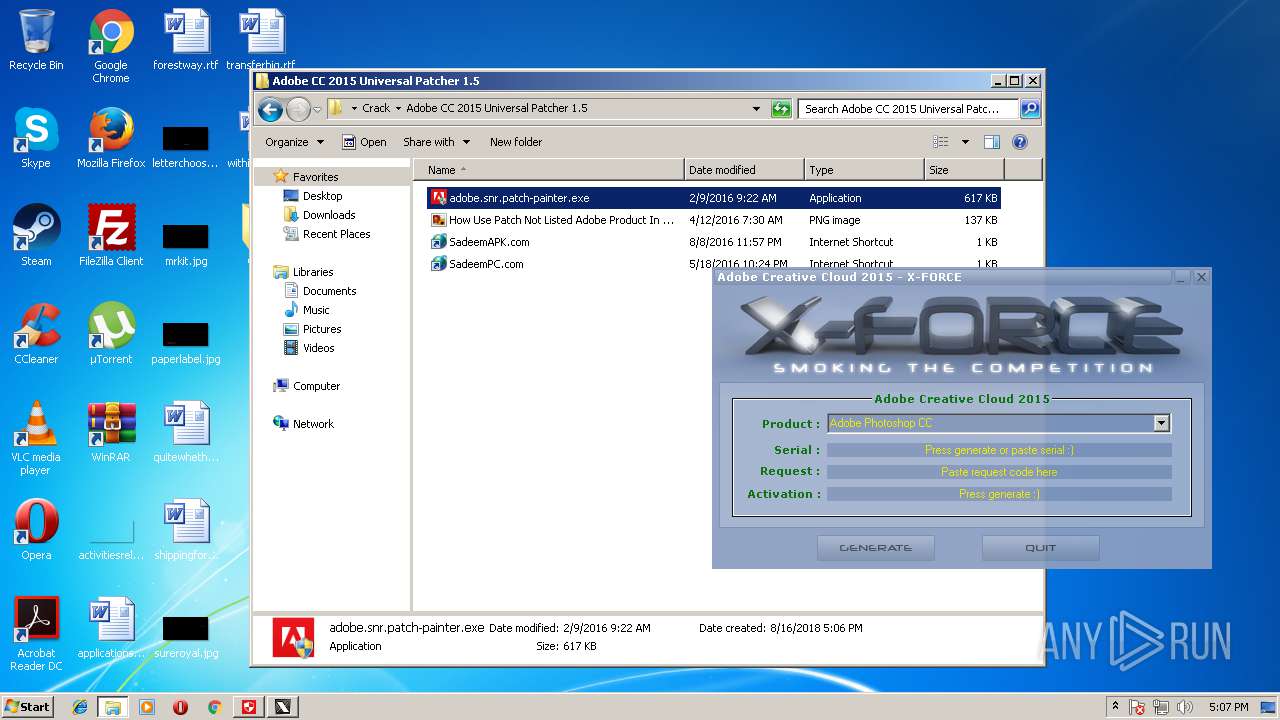
Task: Open Internet Explorer from the taskbar
Action: pos(80,707)
